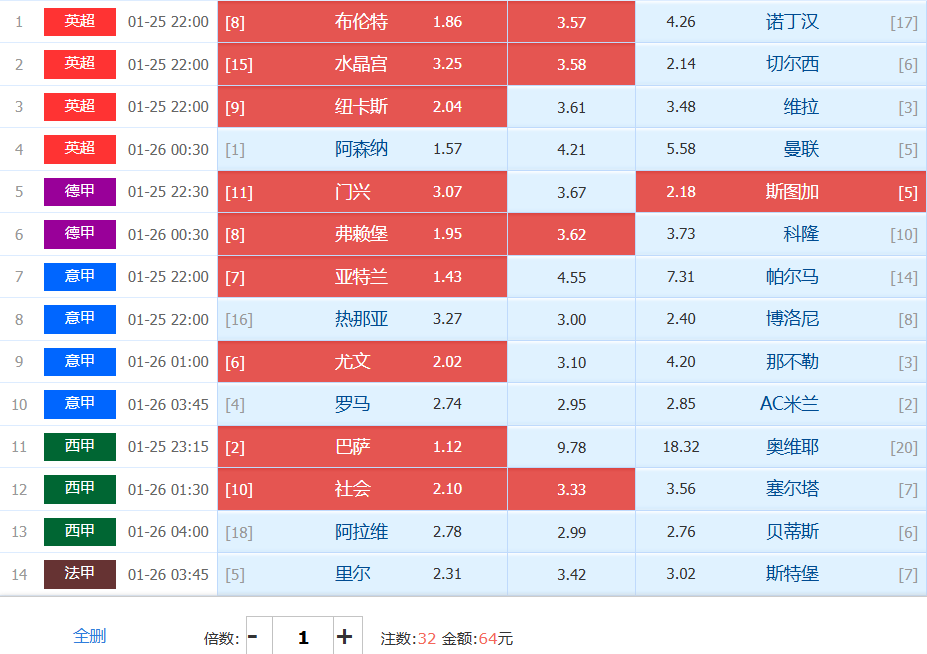Image resolution: width=927 pixels, height=654 pixels.
Task: Select 里尔 home win odds 2.31
Action: click(x=362, y=574)
